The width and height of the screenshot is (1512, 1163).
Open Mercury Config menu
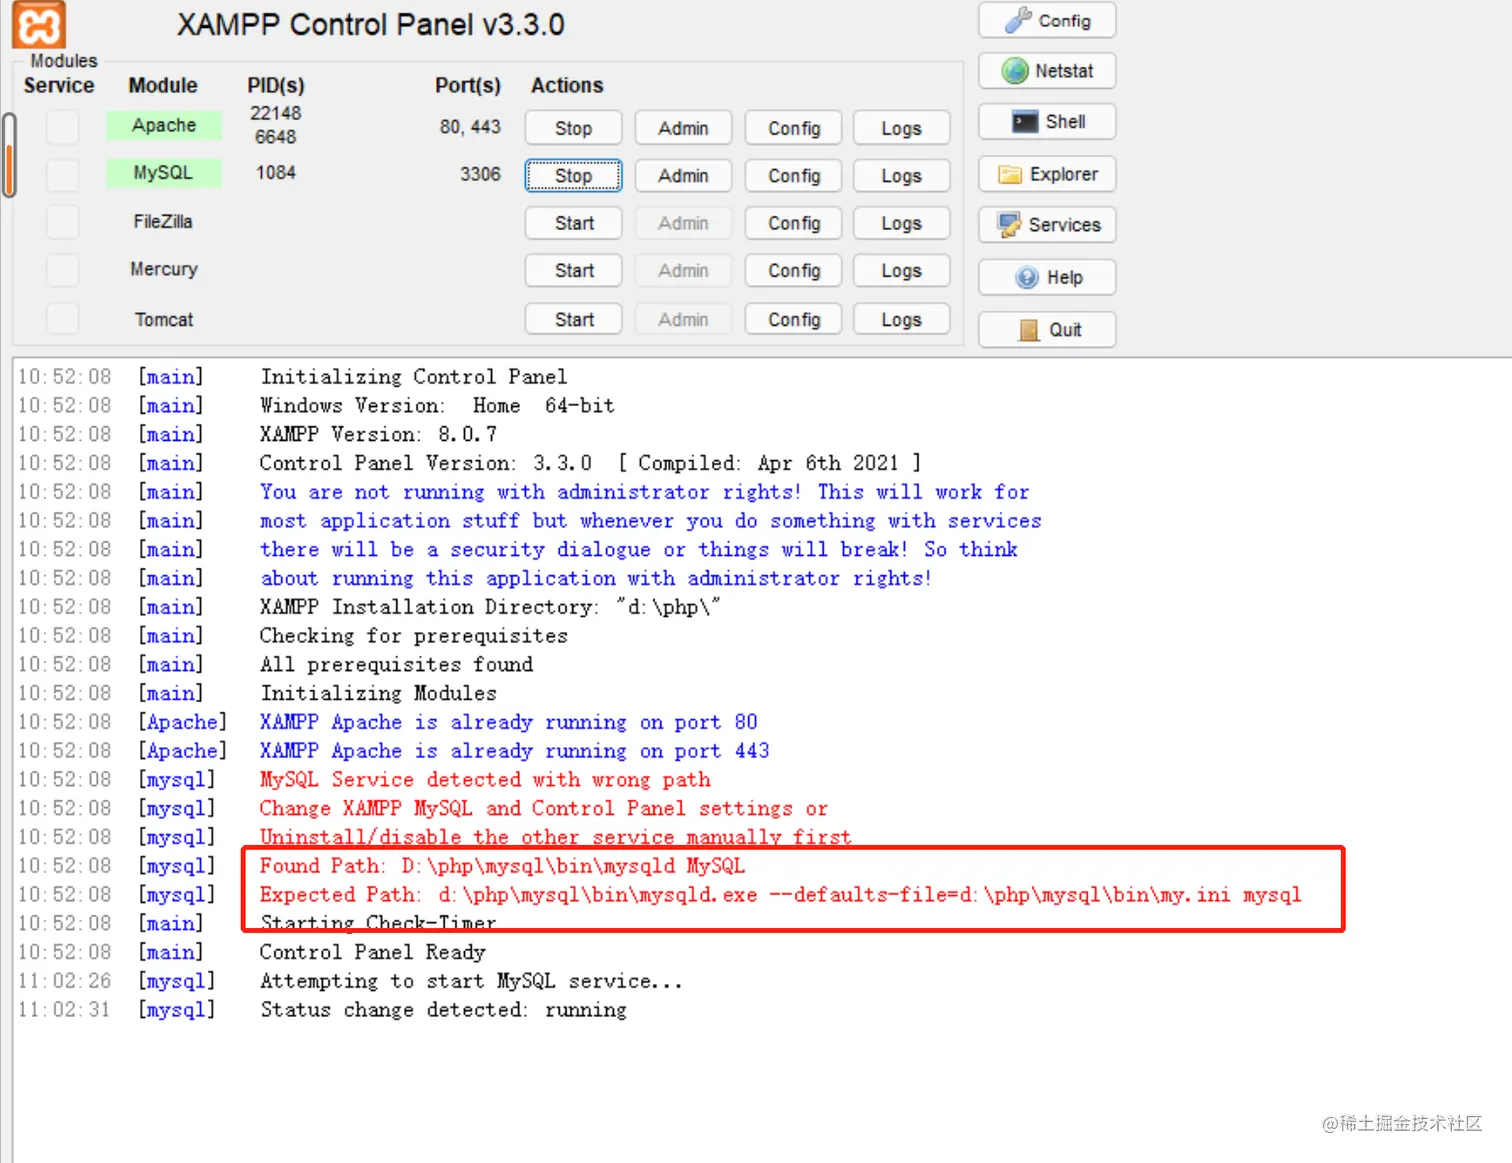click(x=794, y=271)
